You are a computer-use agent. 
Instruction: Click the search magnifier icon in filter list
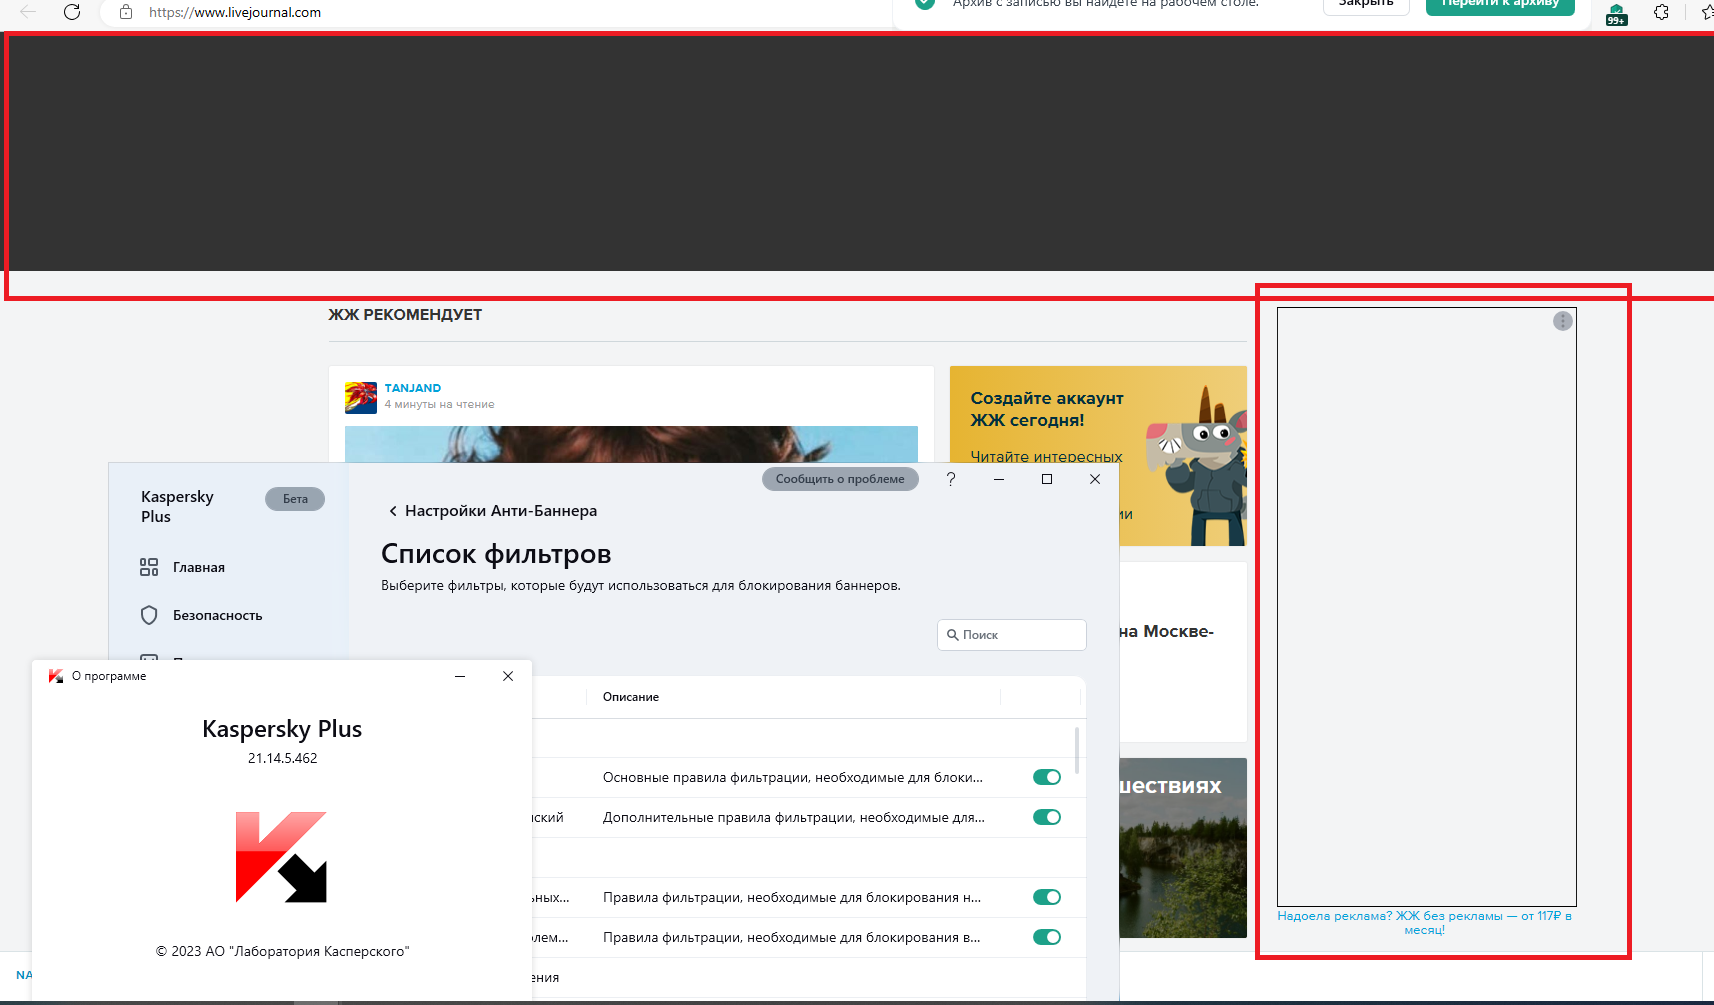click(x=953, y=635)
